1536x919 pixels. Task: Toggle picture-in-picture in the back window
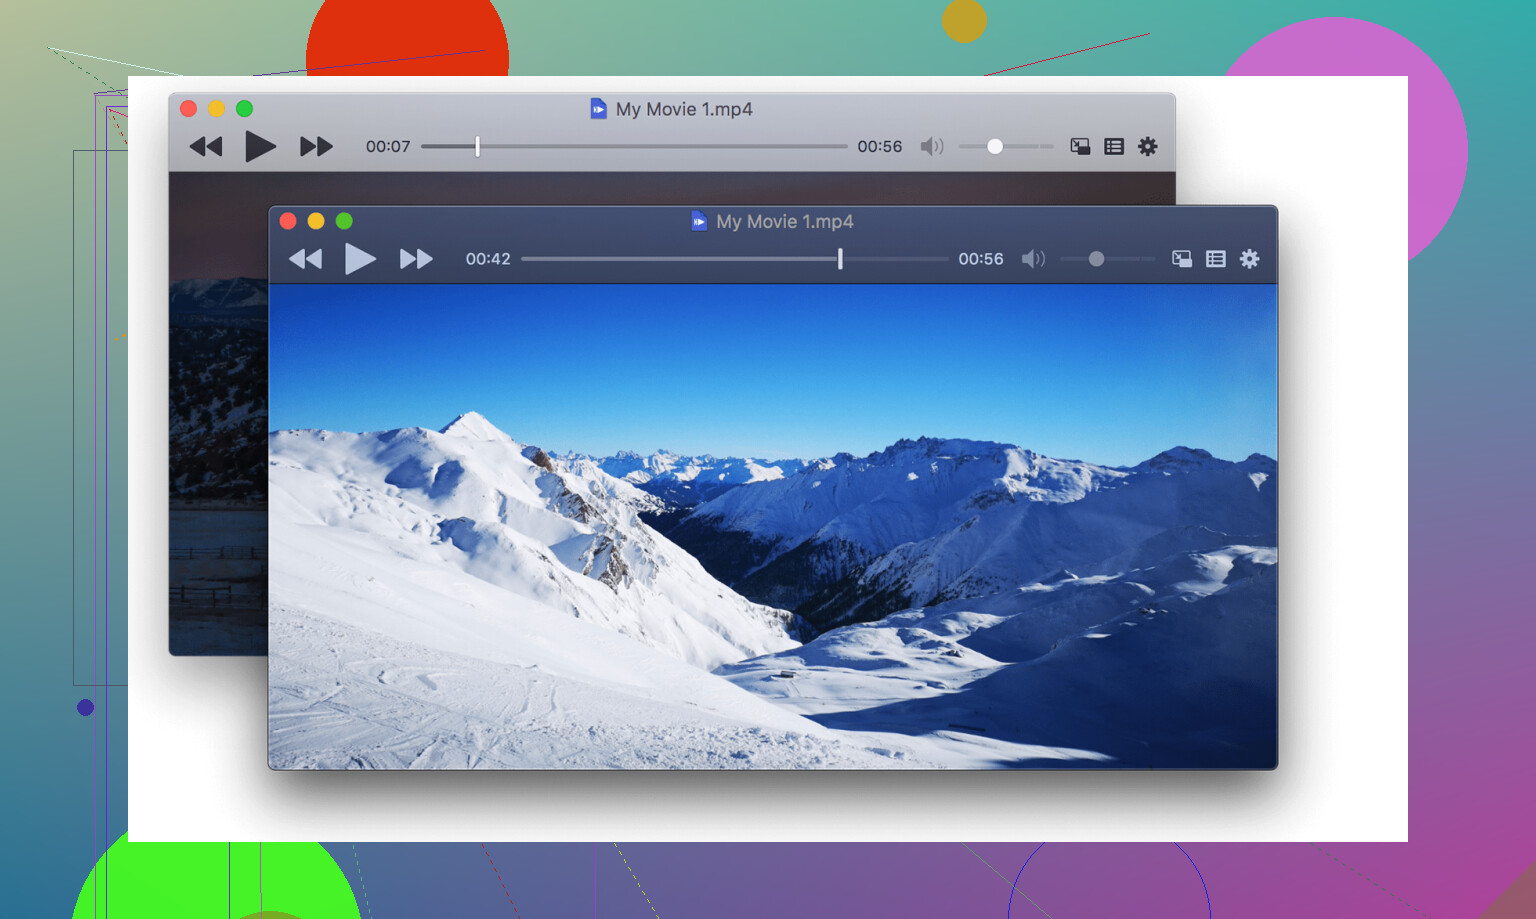point(1080,147)
